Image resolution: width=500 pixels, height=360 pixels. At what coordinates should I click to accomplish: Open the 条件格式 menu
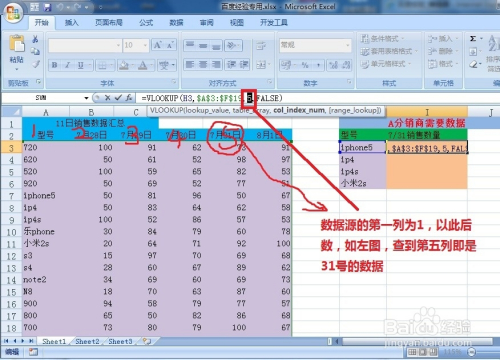pos(383,39)
